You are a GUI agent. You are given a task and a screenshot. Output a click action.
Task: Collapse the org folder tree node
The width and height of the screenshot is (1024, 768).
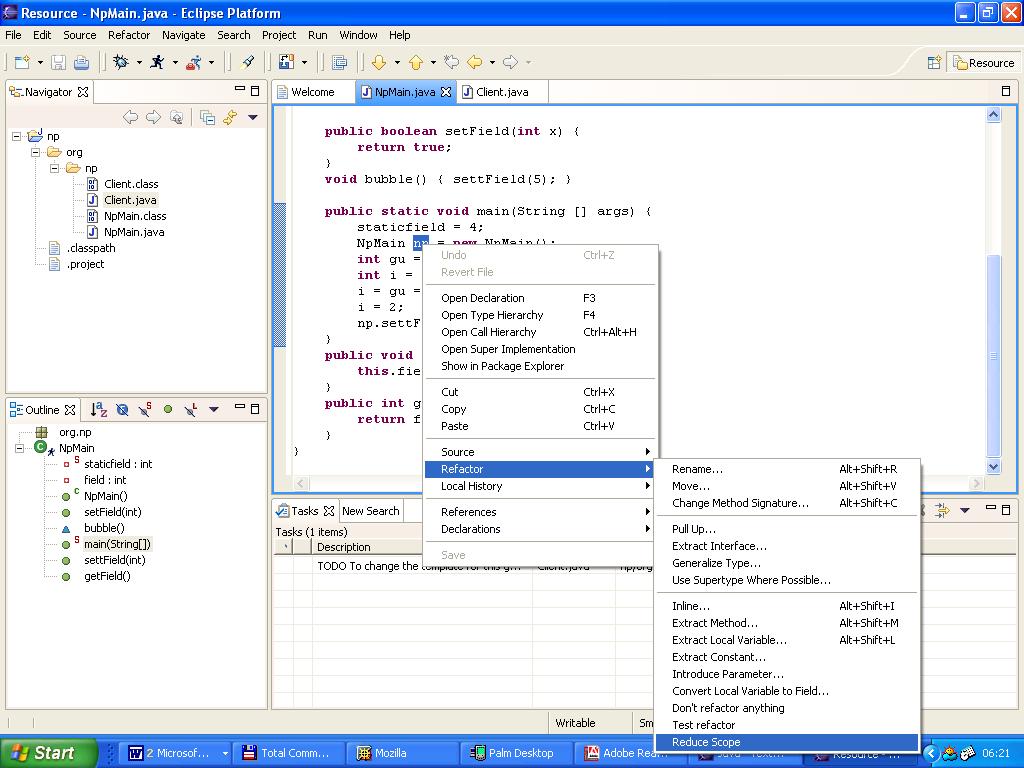35,152
